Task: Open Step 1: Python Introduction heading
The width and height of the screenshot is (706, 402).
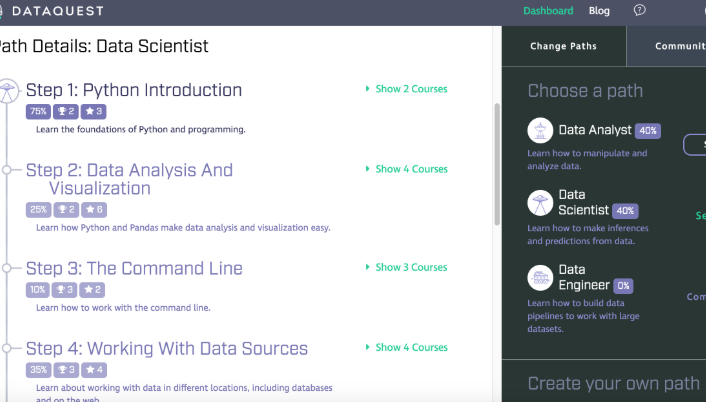Action: [134, 90]
